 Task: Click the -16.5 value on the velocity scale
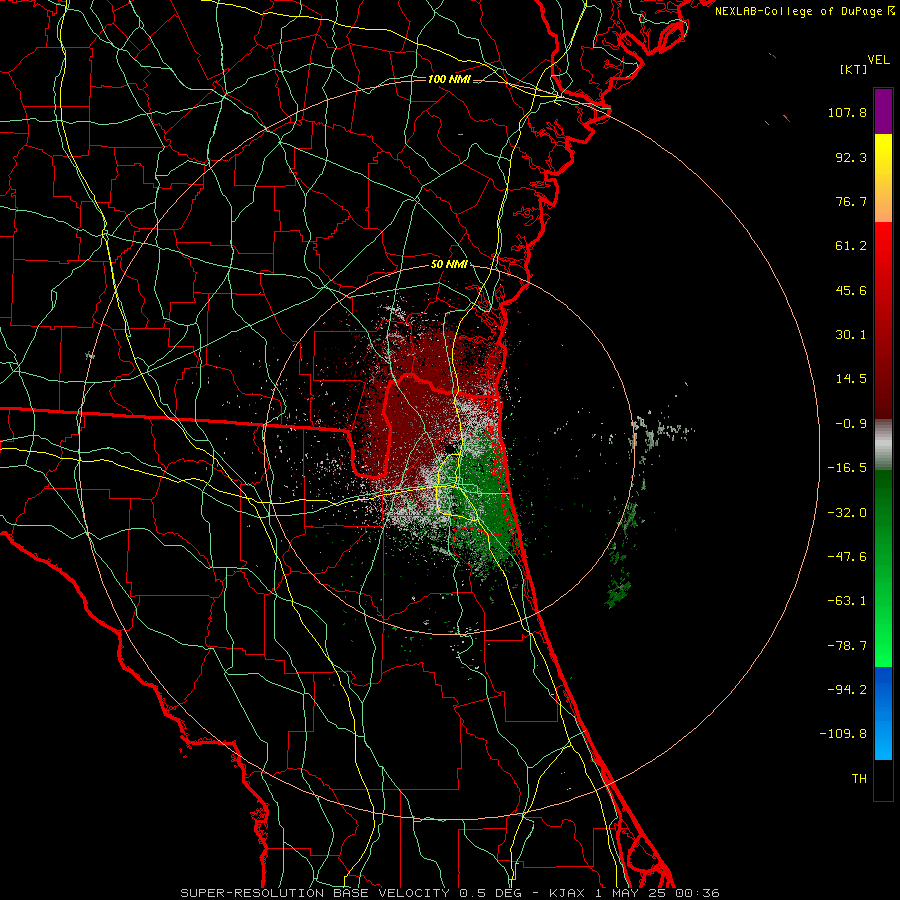[847, 468]
